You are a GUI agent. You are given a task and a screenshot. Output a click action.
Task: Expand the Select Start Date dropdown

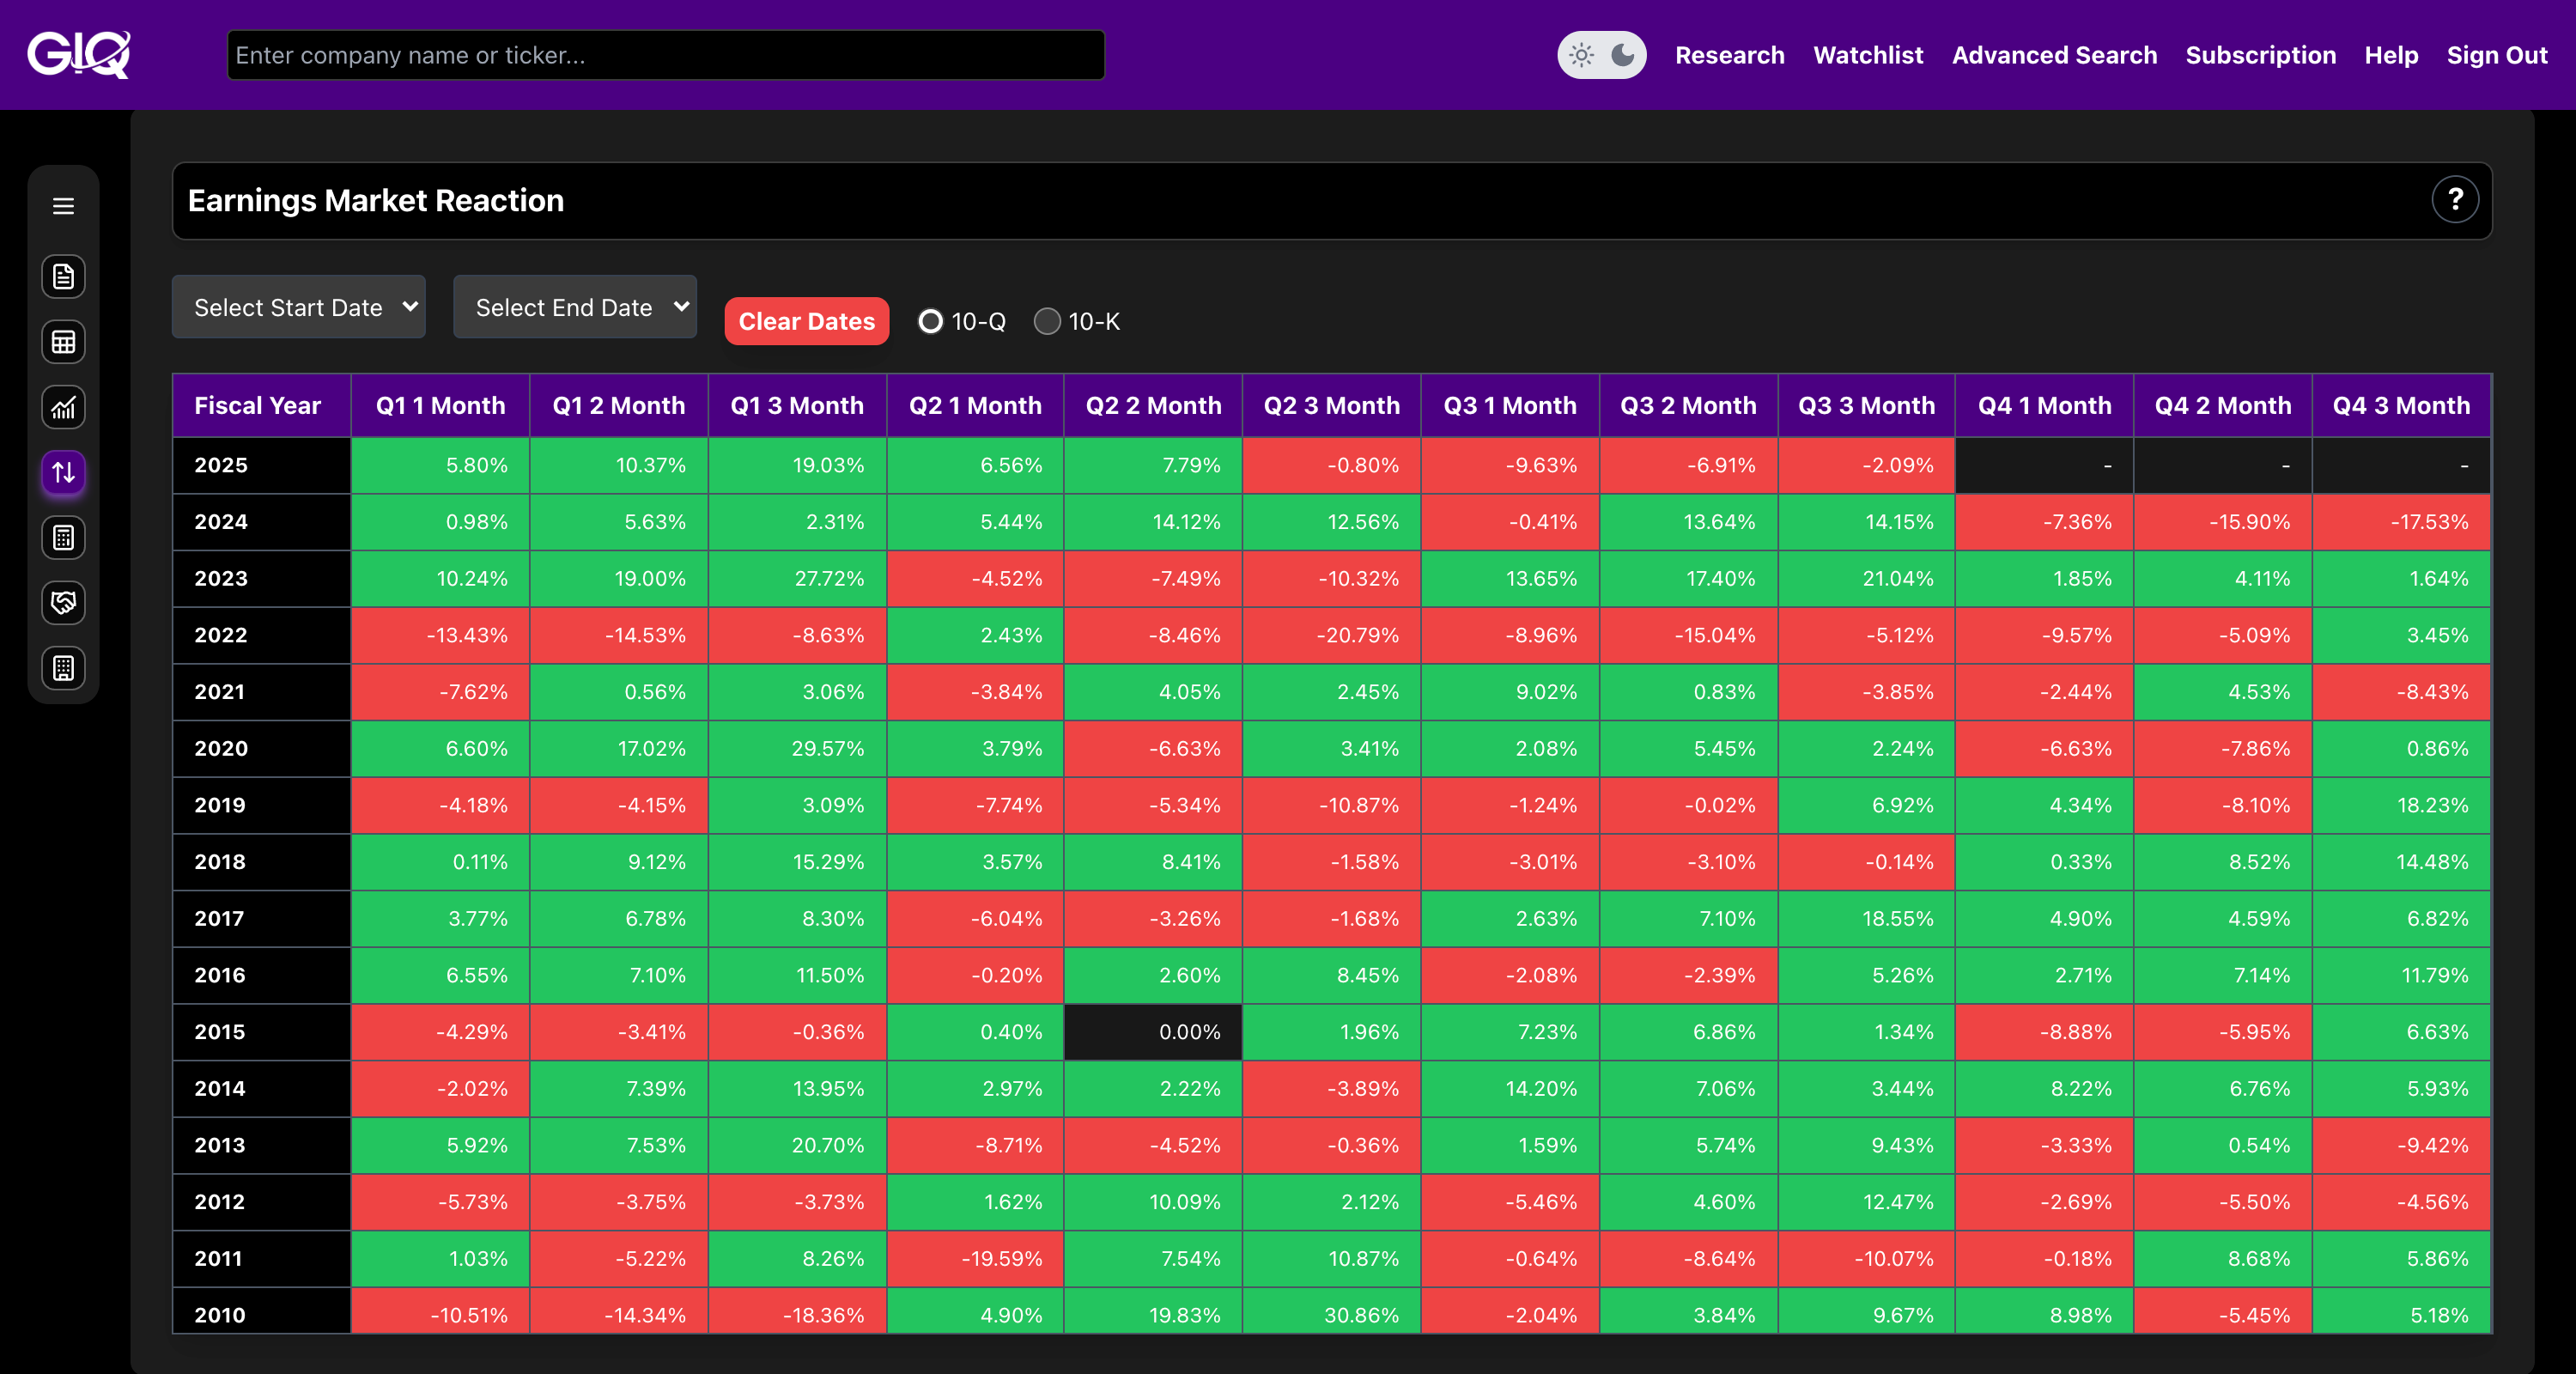(x=298, y=307)
